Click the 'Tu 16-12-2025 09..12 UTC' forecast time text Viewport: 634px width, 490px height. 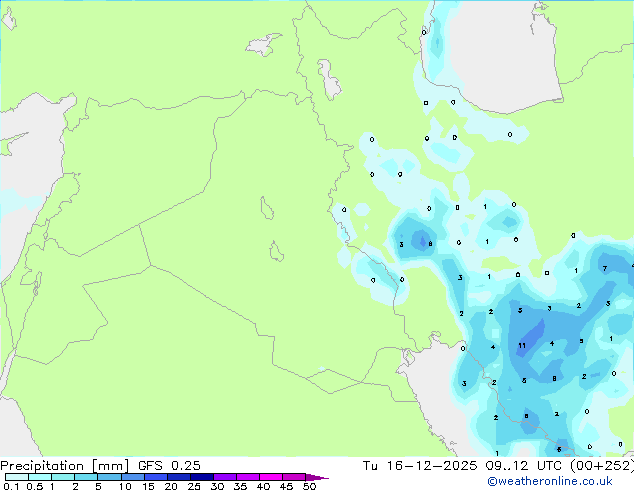(x=462, y=466)
